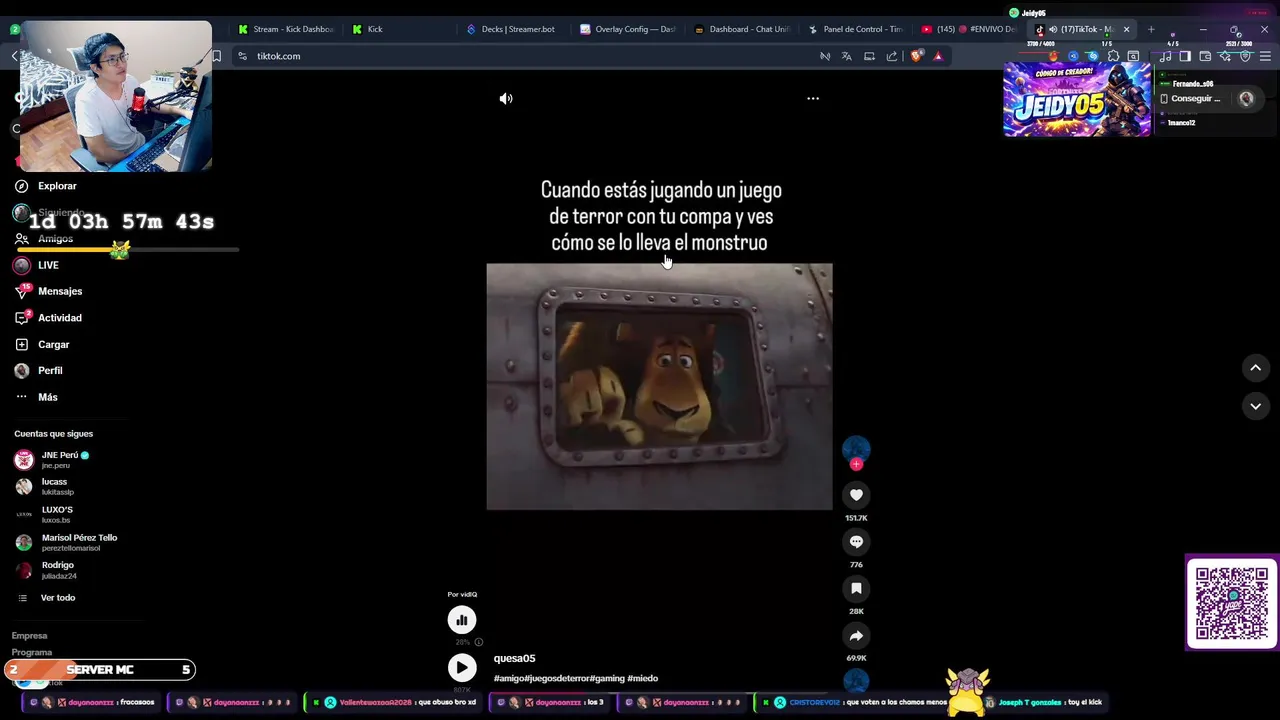Open the Brave Shields lion icon

pos(916,56)
